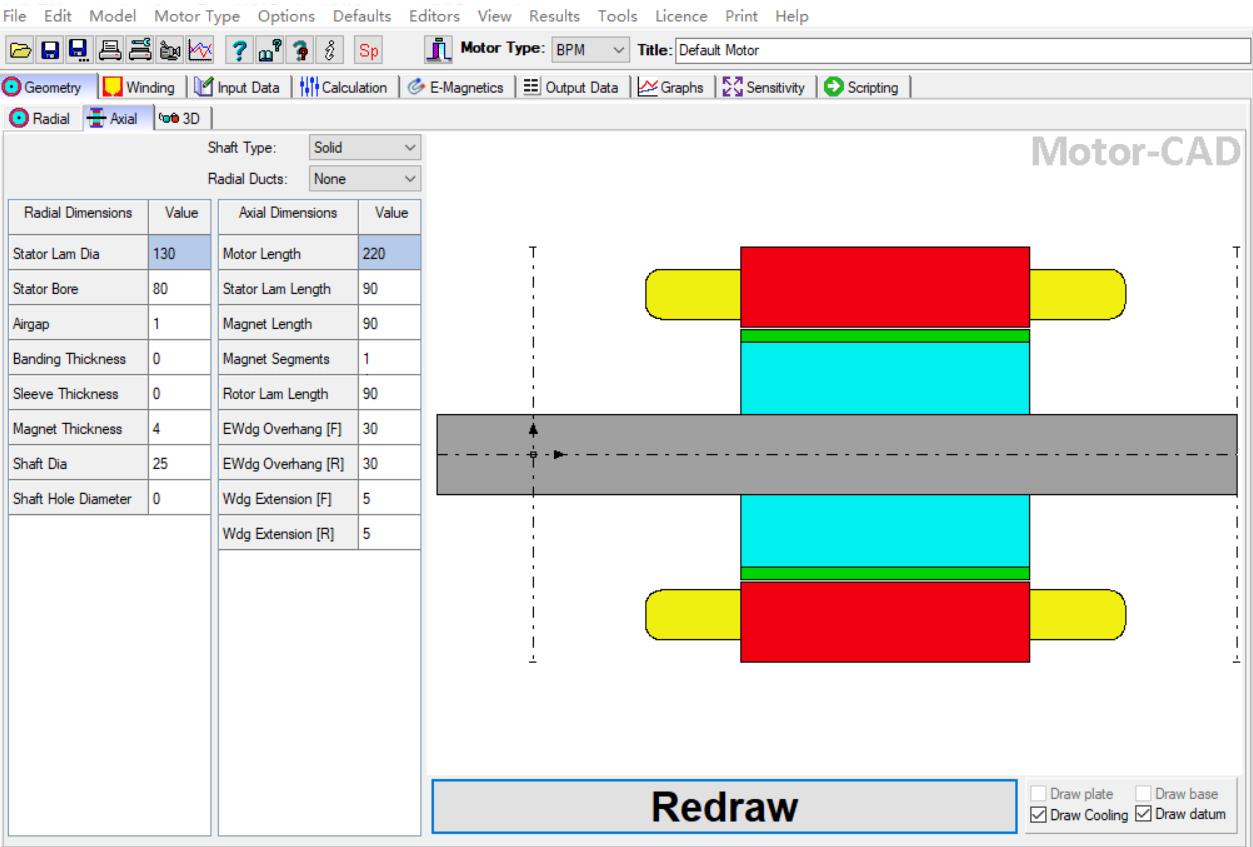Open the Shaft Type dropdown

point(364,147)
